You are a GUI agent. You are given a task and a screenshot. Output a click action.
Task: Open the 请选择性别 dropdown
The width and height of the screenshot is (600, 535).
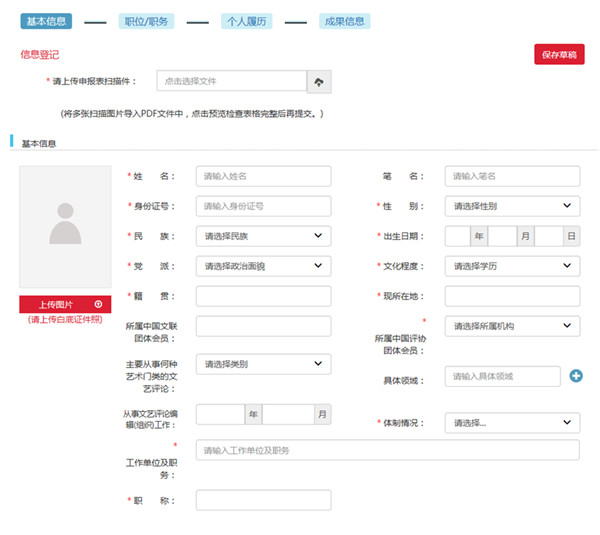(x=512, y=206)
